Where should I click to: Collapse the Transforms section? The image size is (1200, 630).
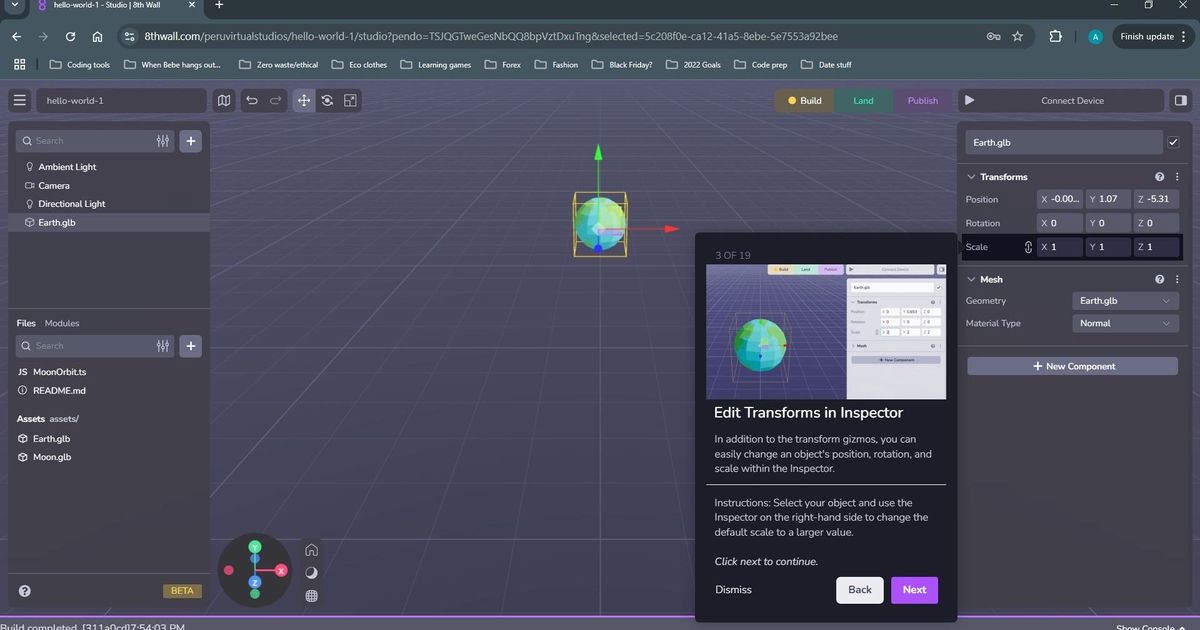tap(970, 176)
